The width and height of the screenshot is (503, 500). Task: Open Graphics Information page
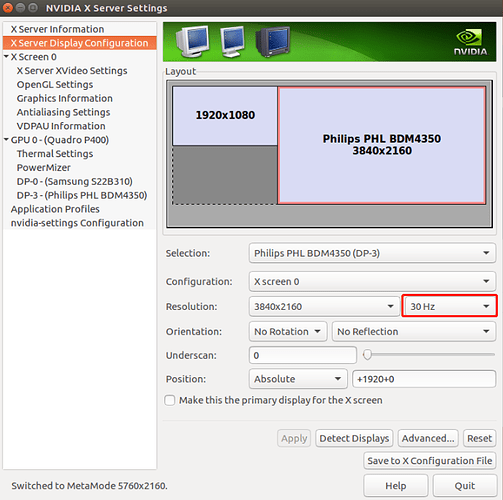(65, 98)
